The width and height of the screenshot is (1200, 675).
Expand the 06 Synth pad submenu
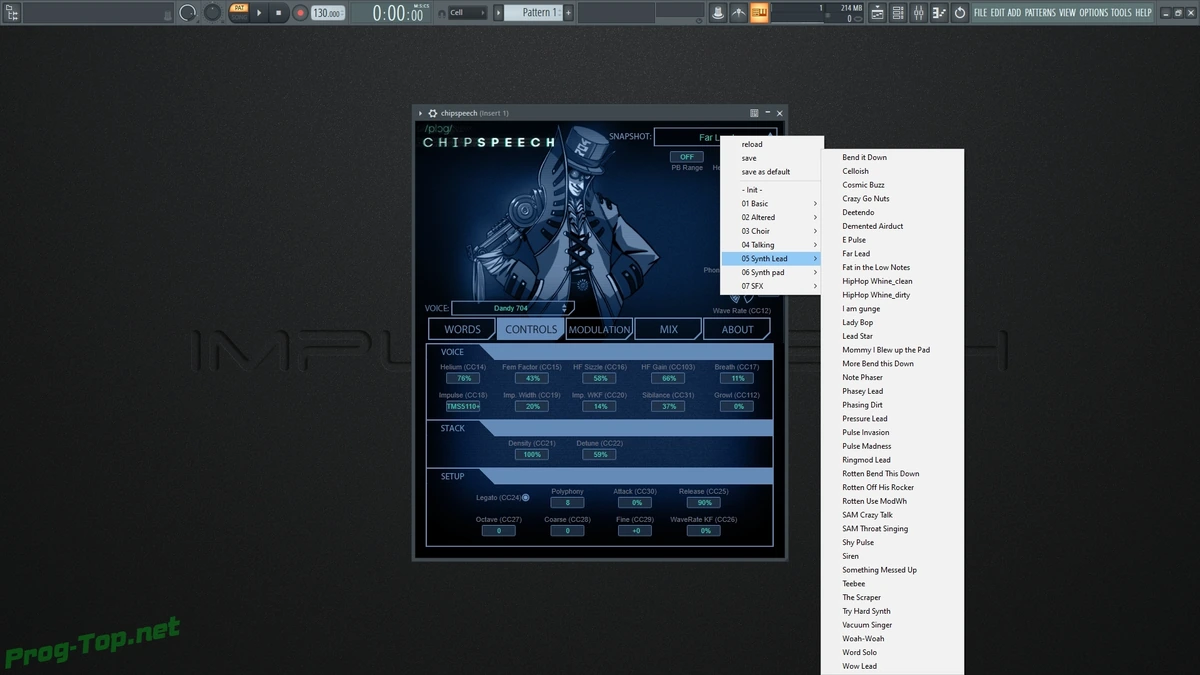point(772,272)
